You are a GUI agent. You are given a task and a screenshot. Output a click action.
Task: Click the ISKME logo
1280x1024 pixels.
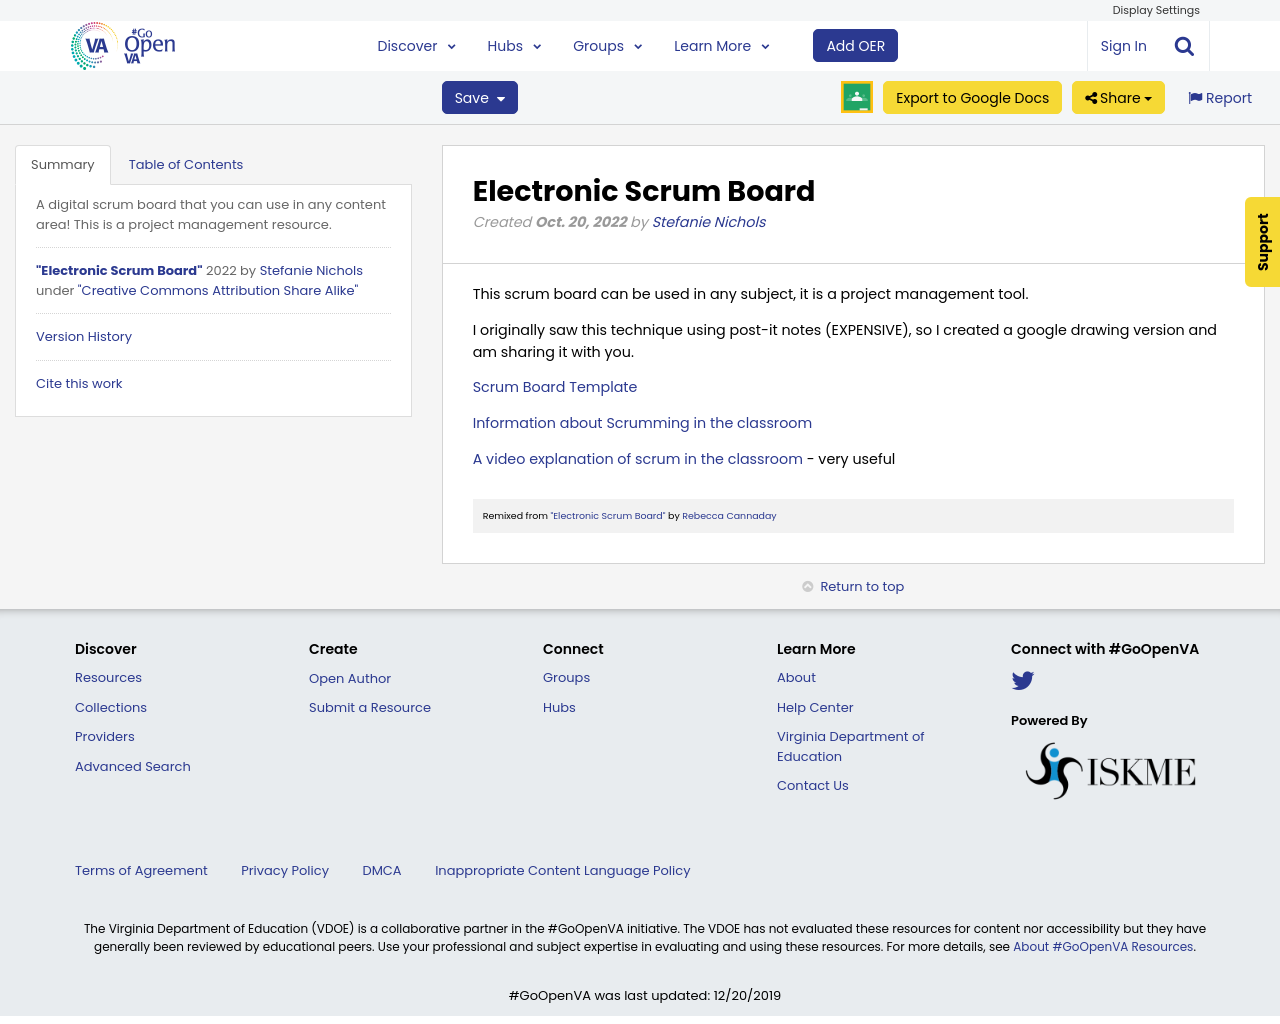click(1110, 770)
